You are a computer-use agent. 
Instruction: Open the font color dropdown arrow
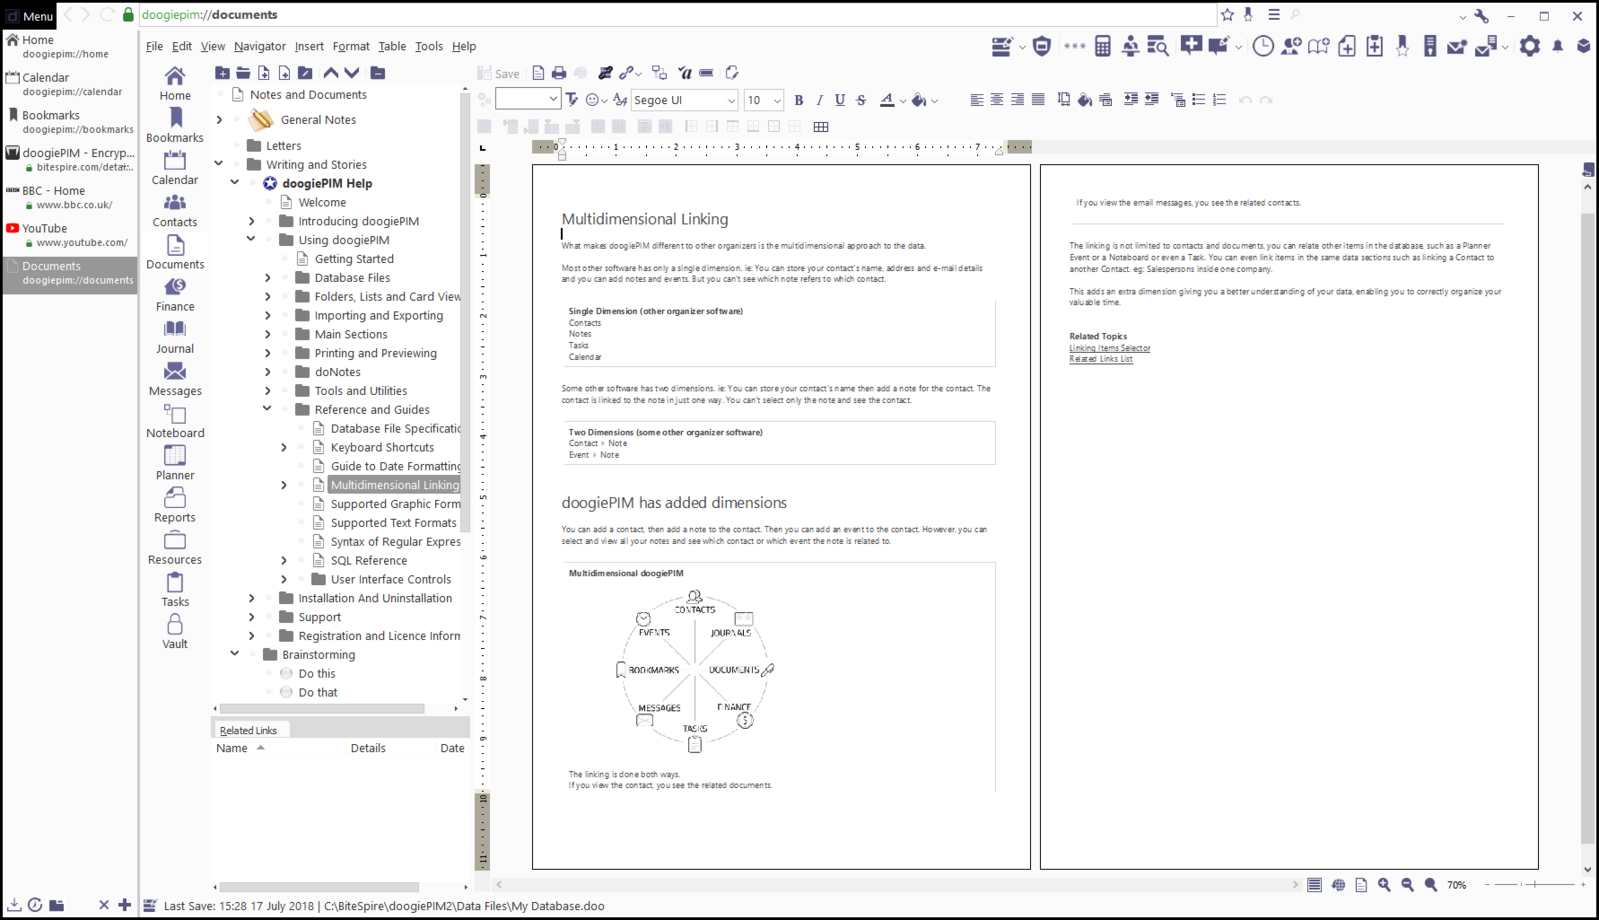[x=902, y=101]
